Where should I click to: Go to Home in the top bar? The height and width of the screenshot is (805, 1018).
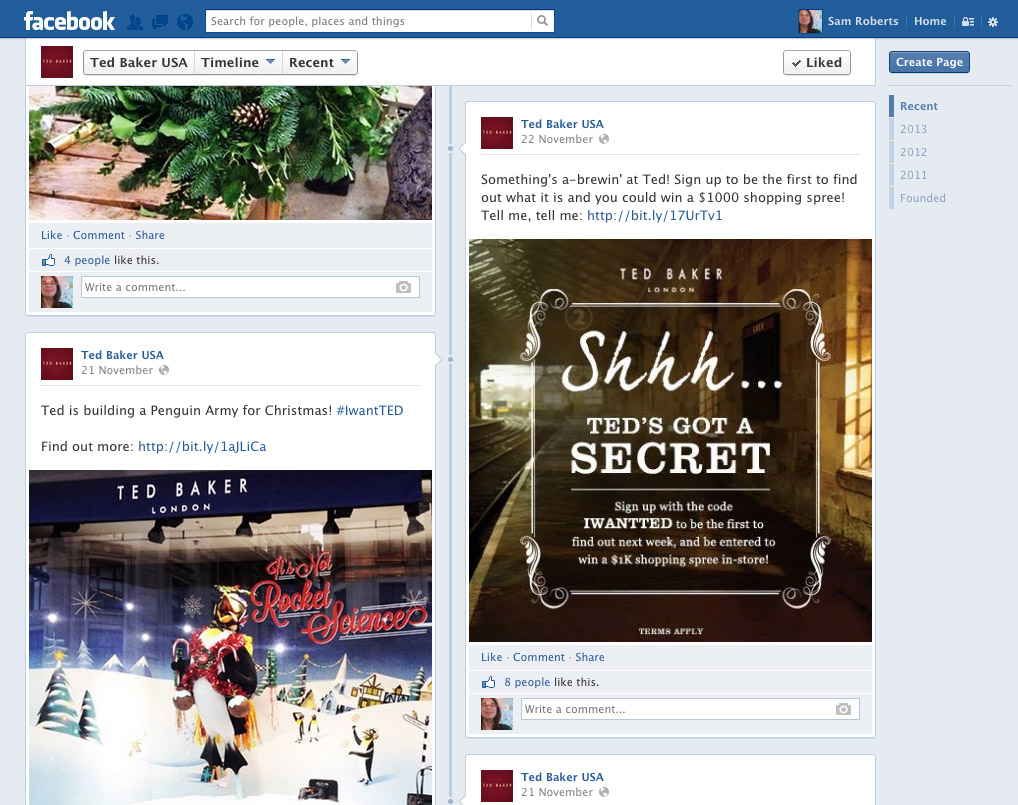(x=930, y=21)
